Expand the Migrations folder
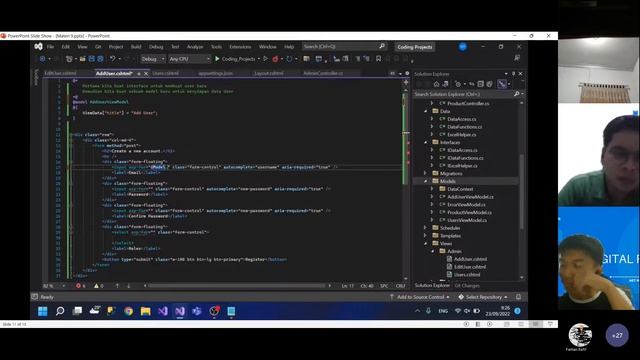 point(425,173)
